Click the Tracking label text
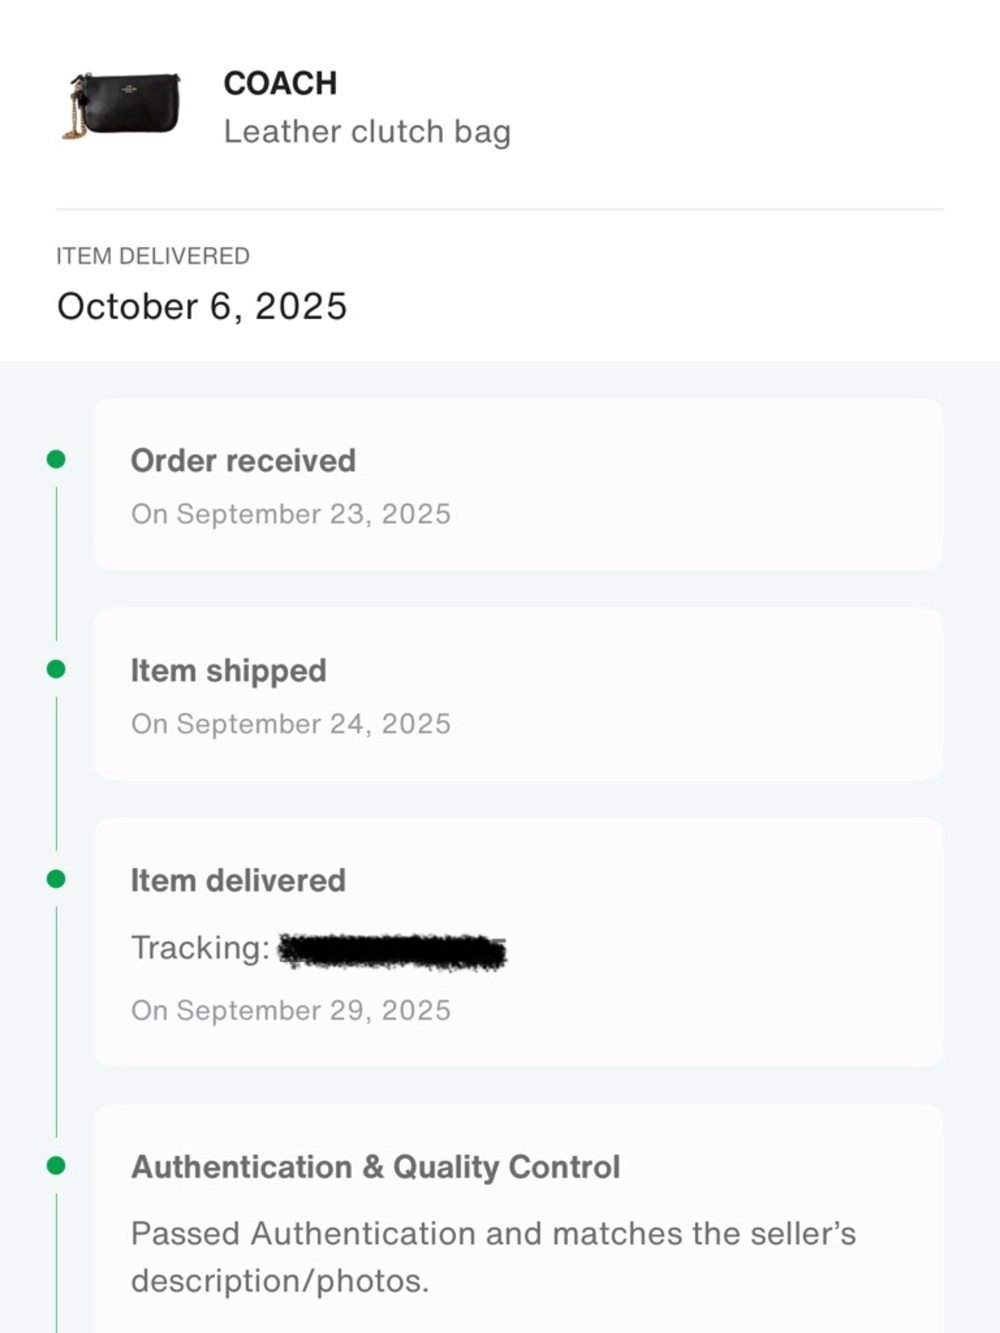Image resolution: width=1000 pixels, height=1333 pixels. [200, 947]
